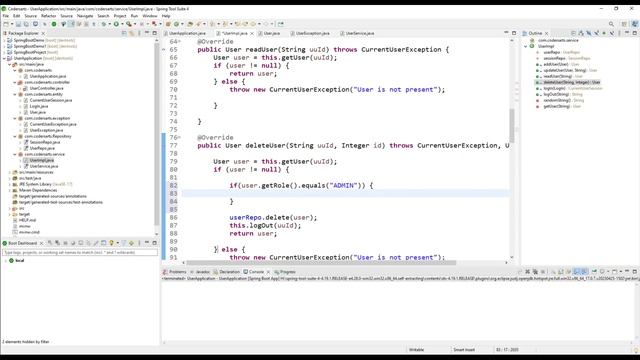Maximize the Package Explorer view
Screen dimensions: 640x360
[155, 33]
